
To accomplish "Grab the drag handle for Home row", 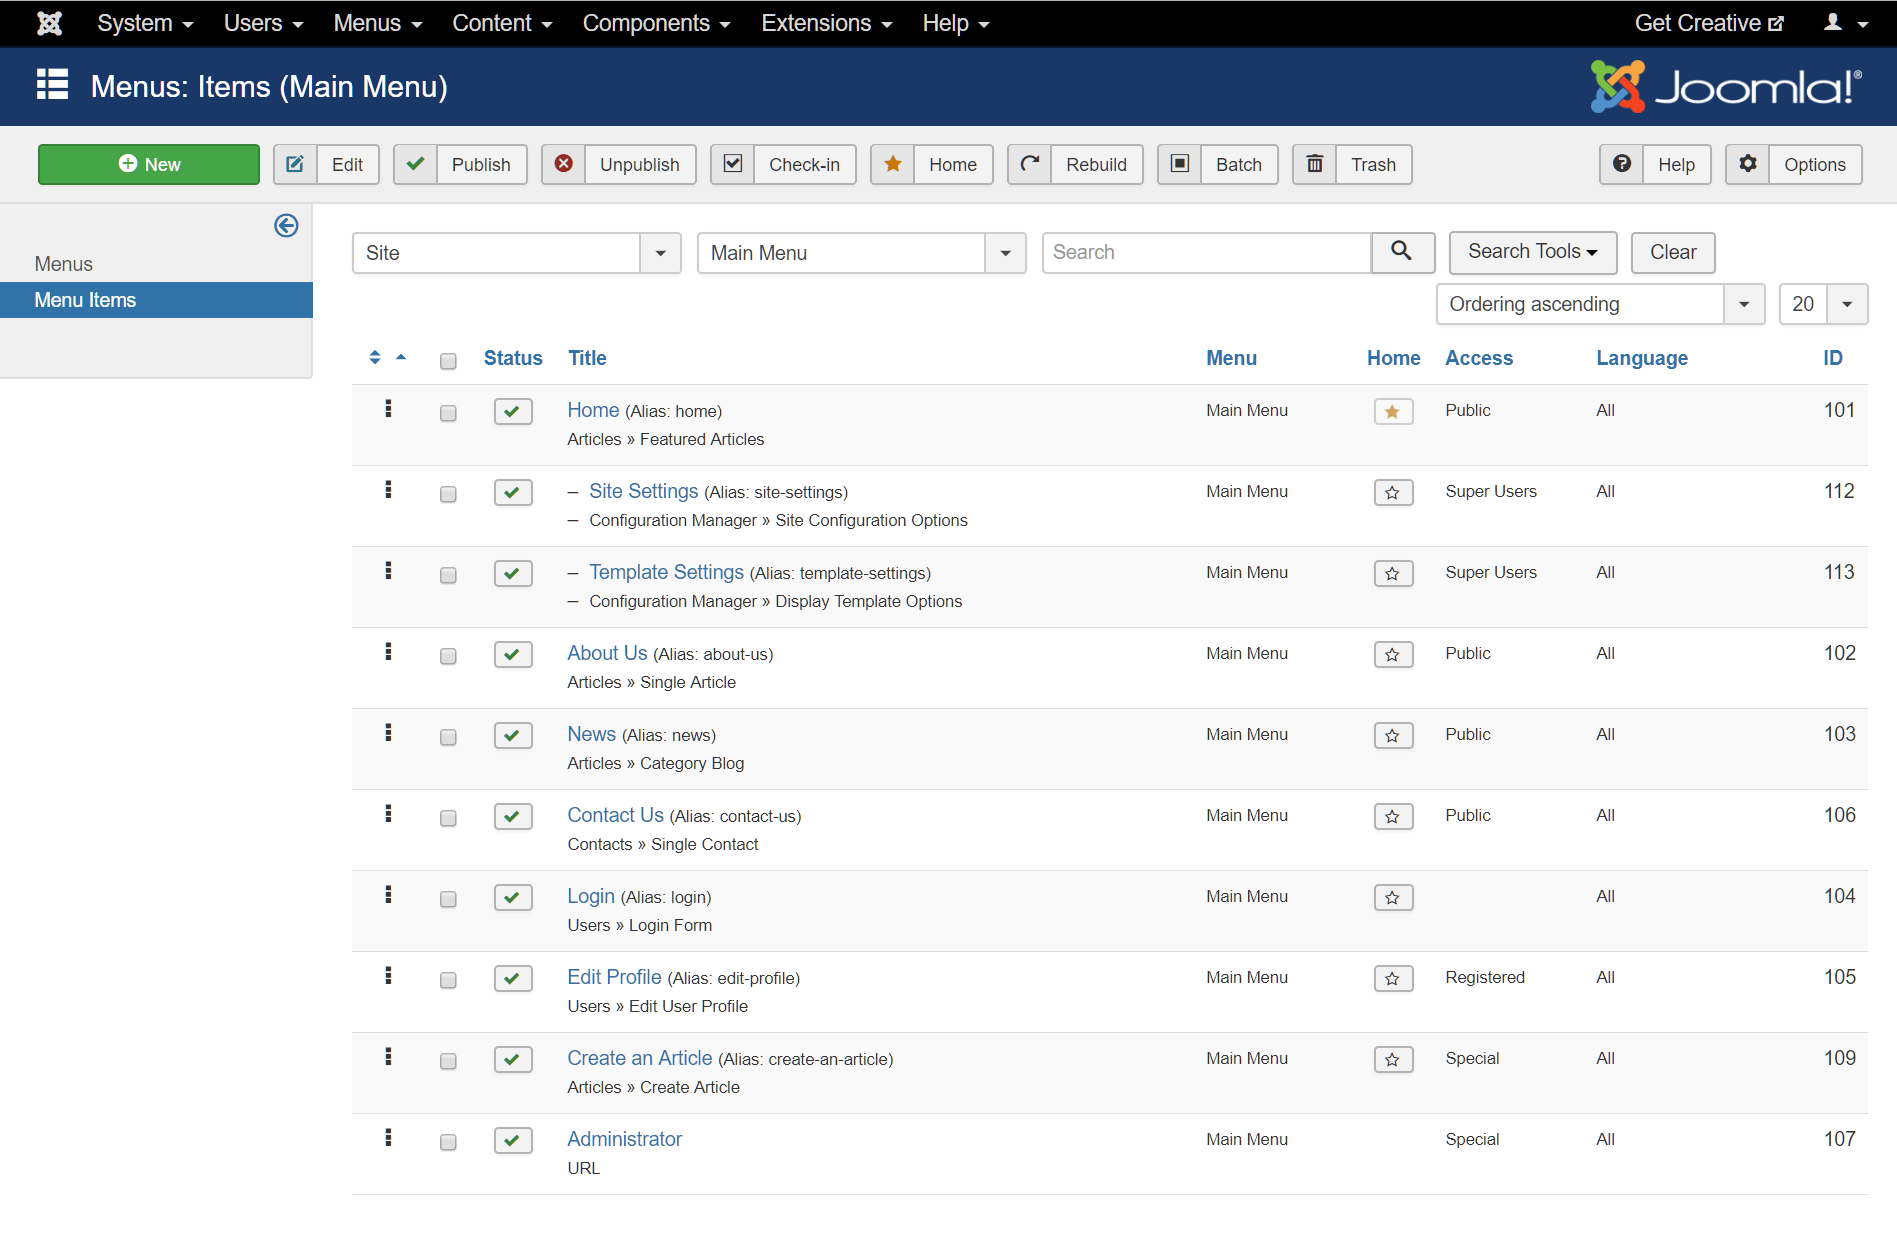I will (388, 408).
